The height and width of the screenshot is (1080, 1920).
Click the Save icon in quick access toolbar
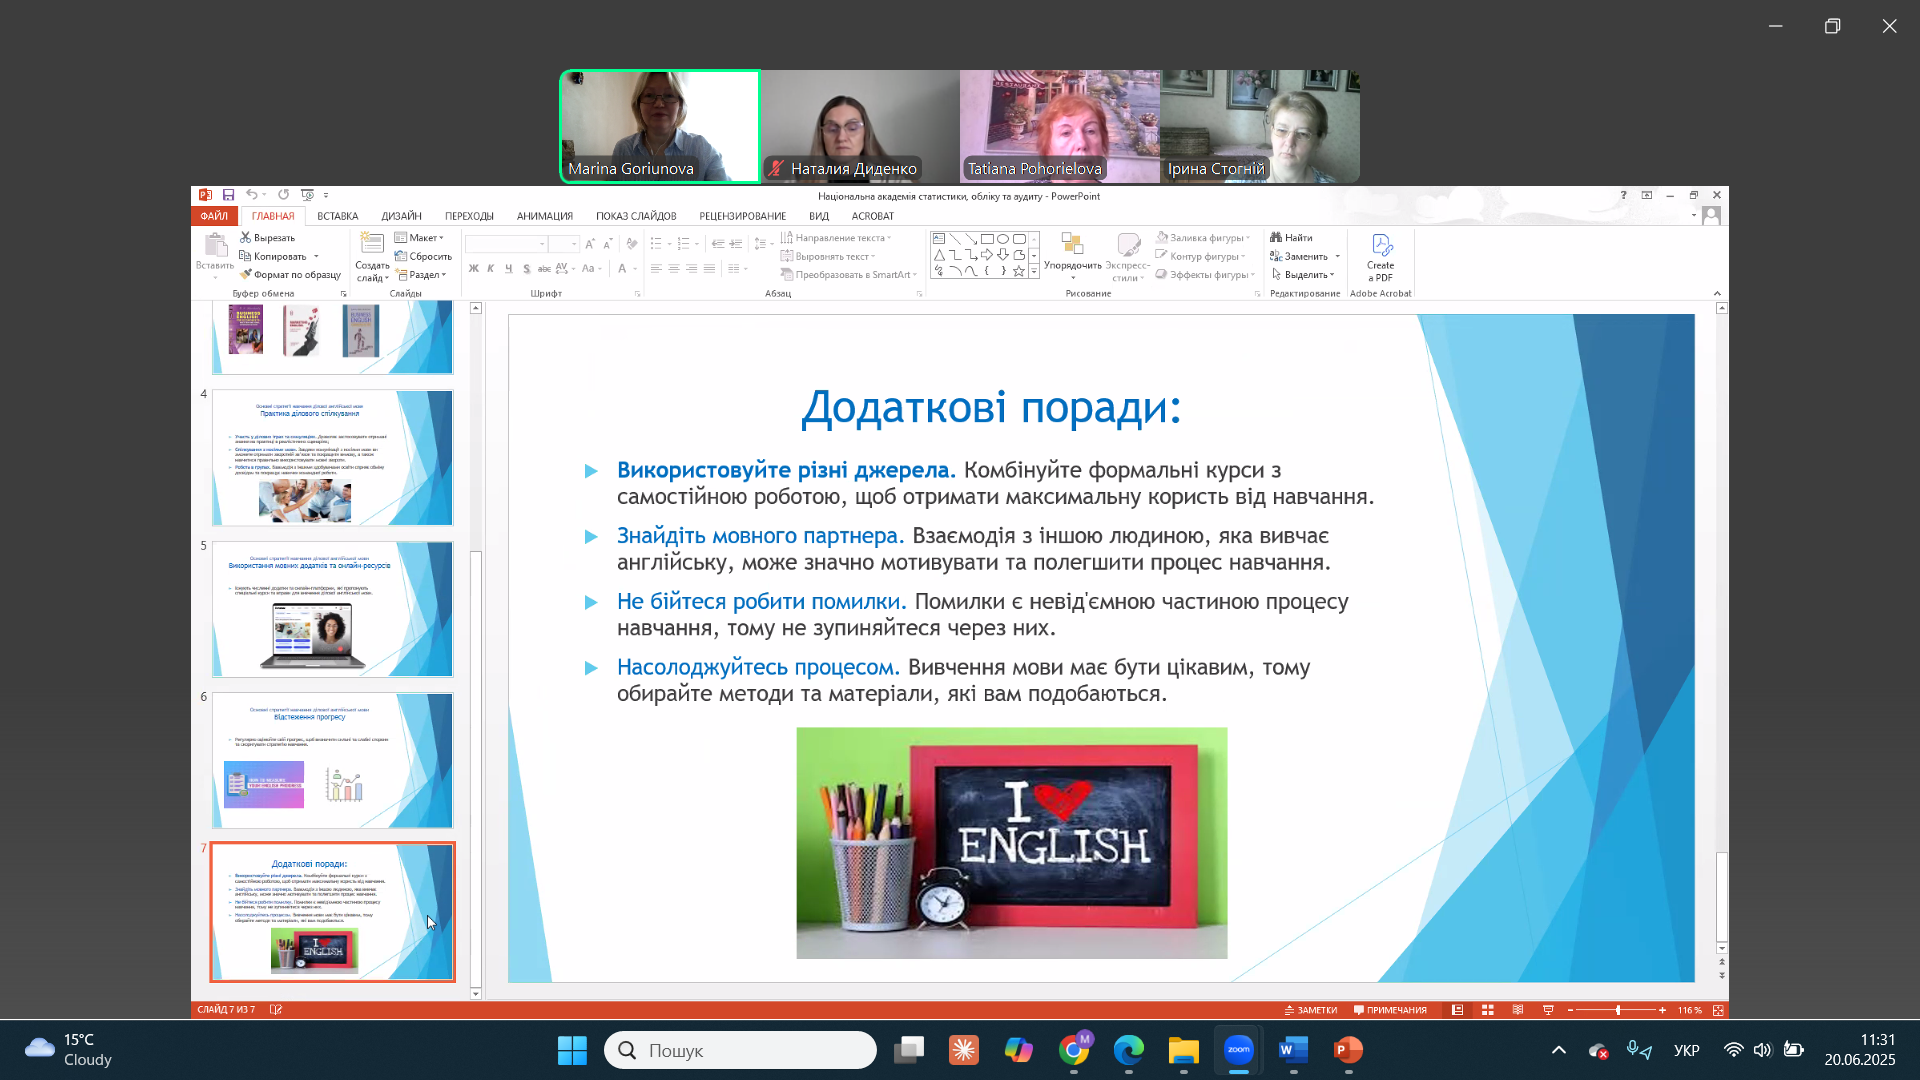pyautogui.click(x=229, y=195)
